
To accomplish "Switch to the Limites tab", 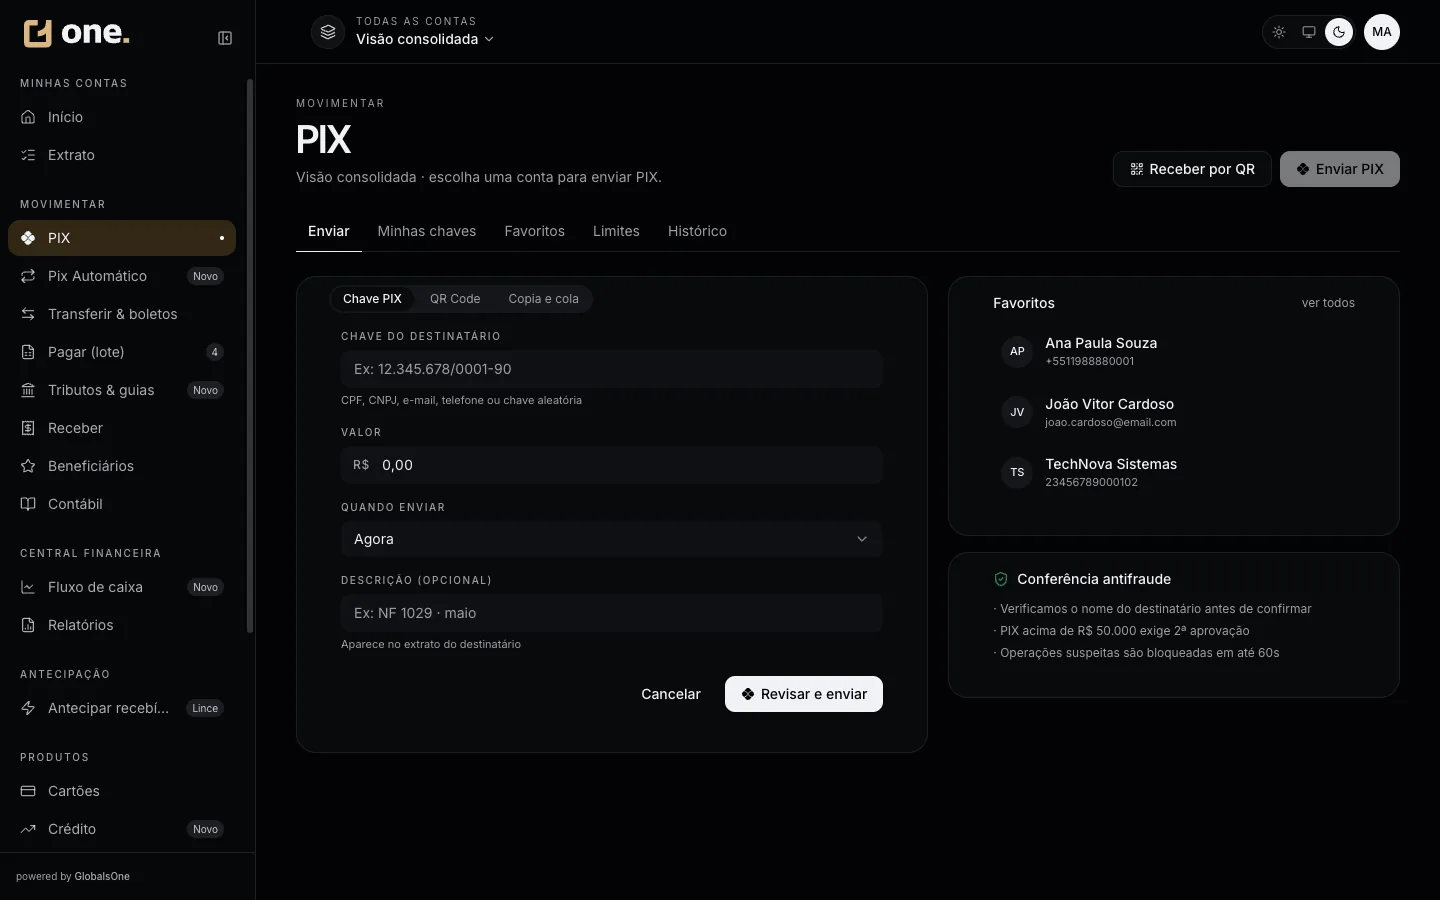I will point(616,231).
